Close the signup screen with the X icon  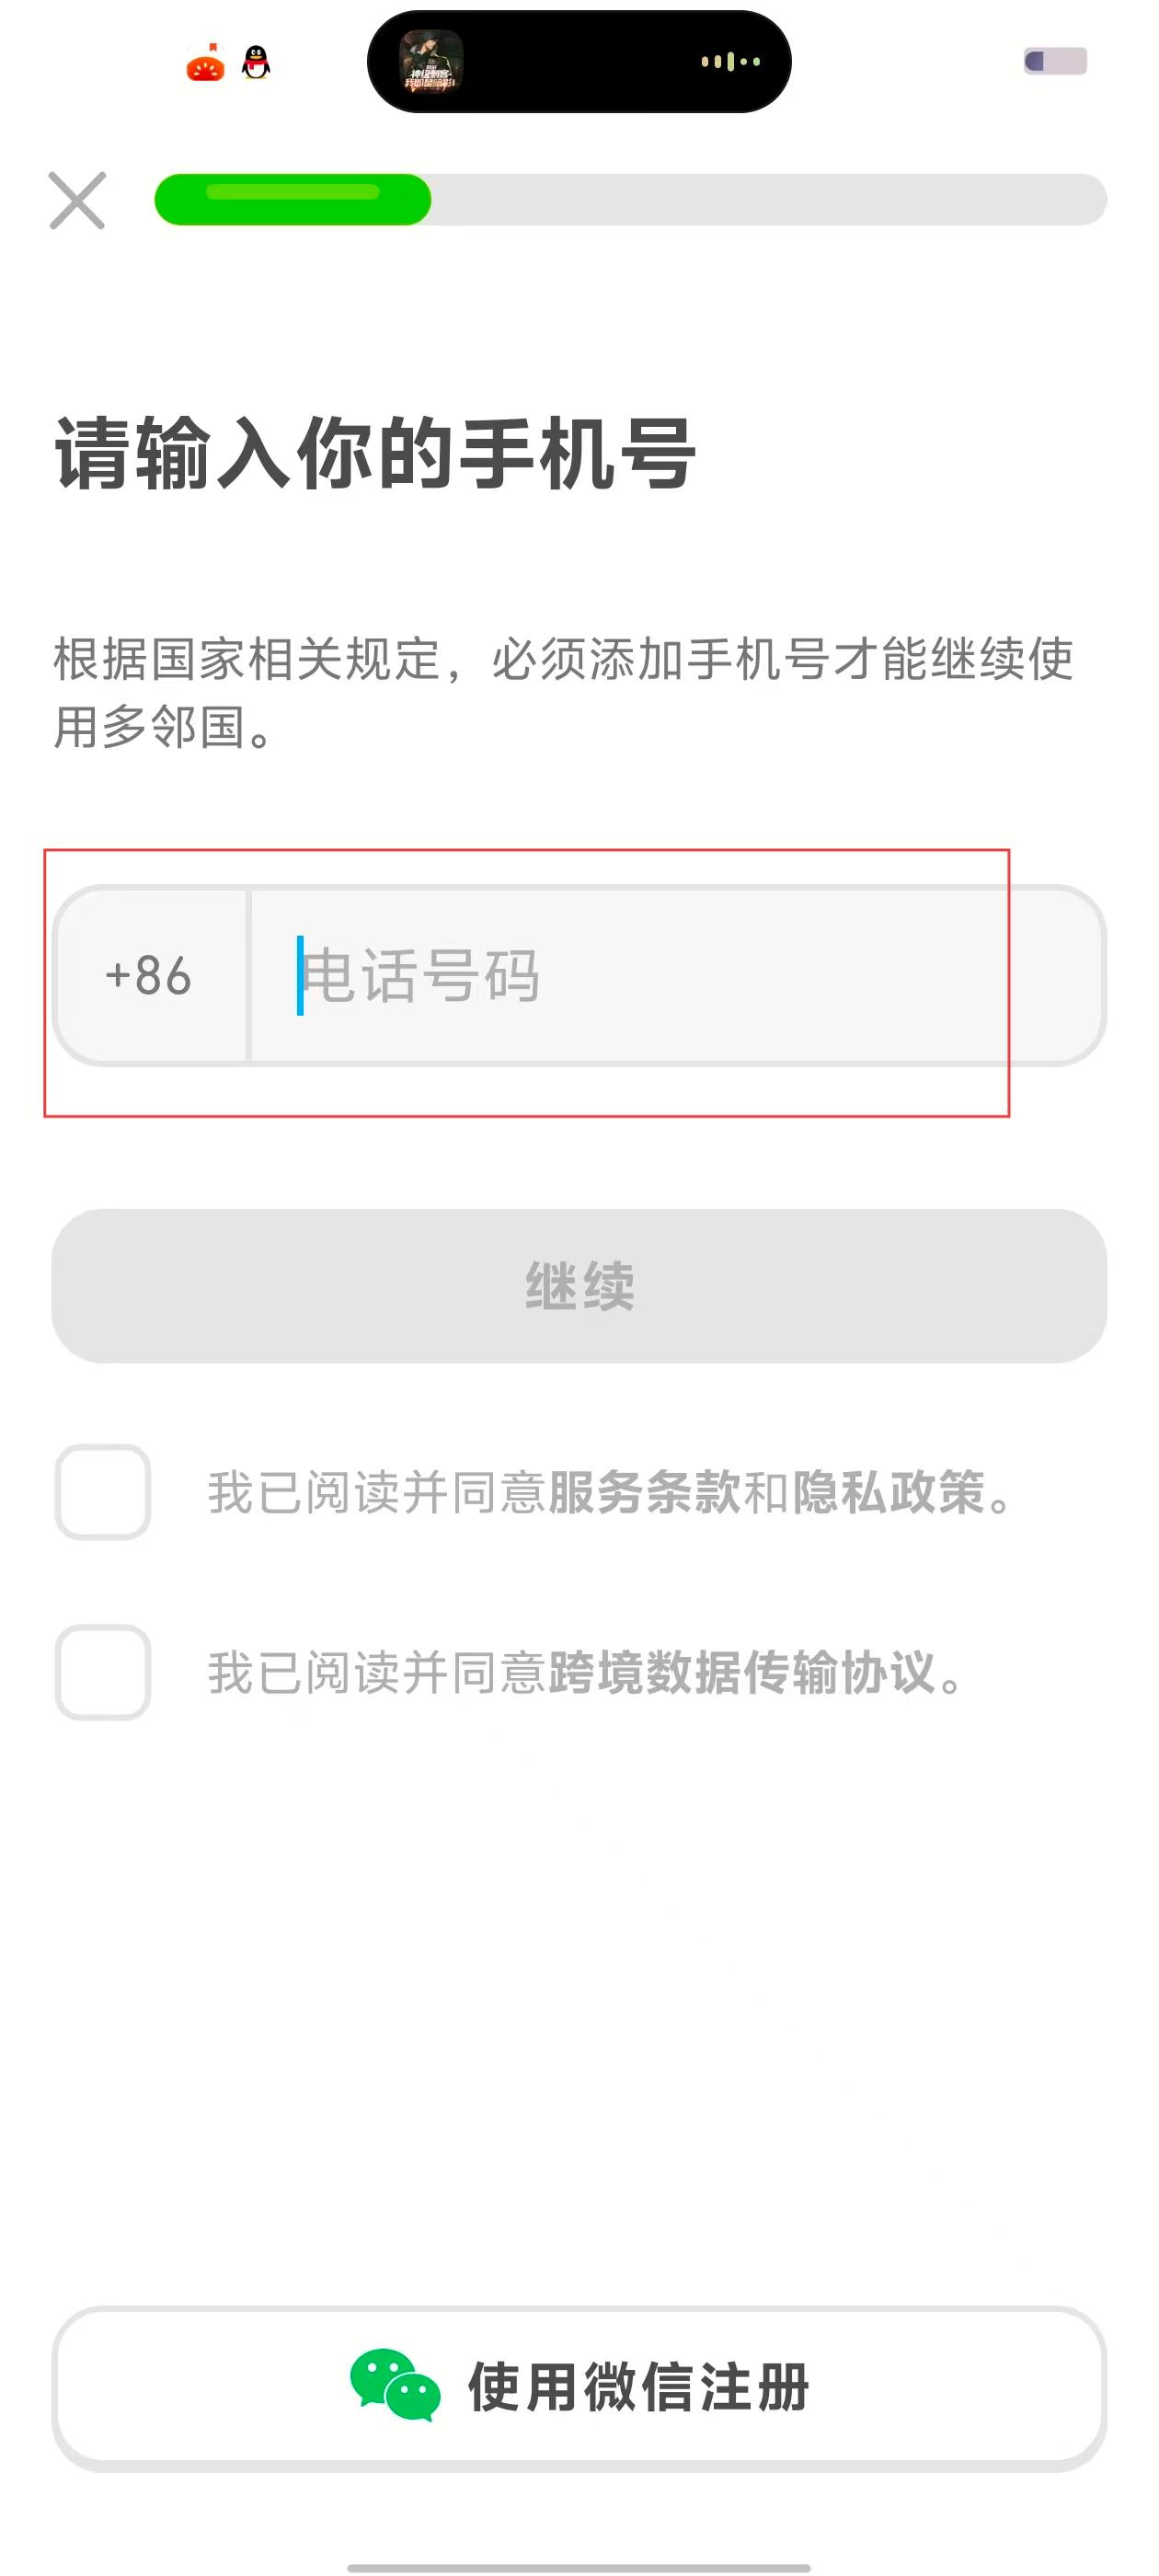[x=77, y=201]
